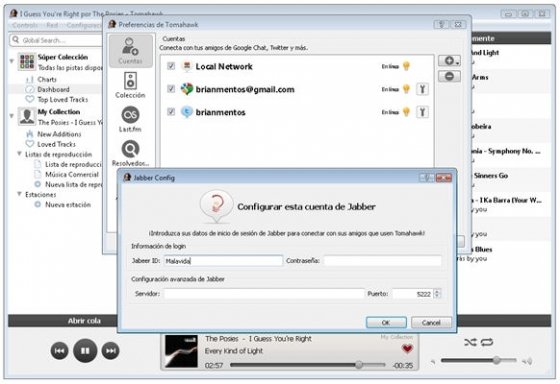The height and width of the screenshot is (384, 560).
Task: Collapse the My Collection tree node
Action: point(12,115)
